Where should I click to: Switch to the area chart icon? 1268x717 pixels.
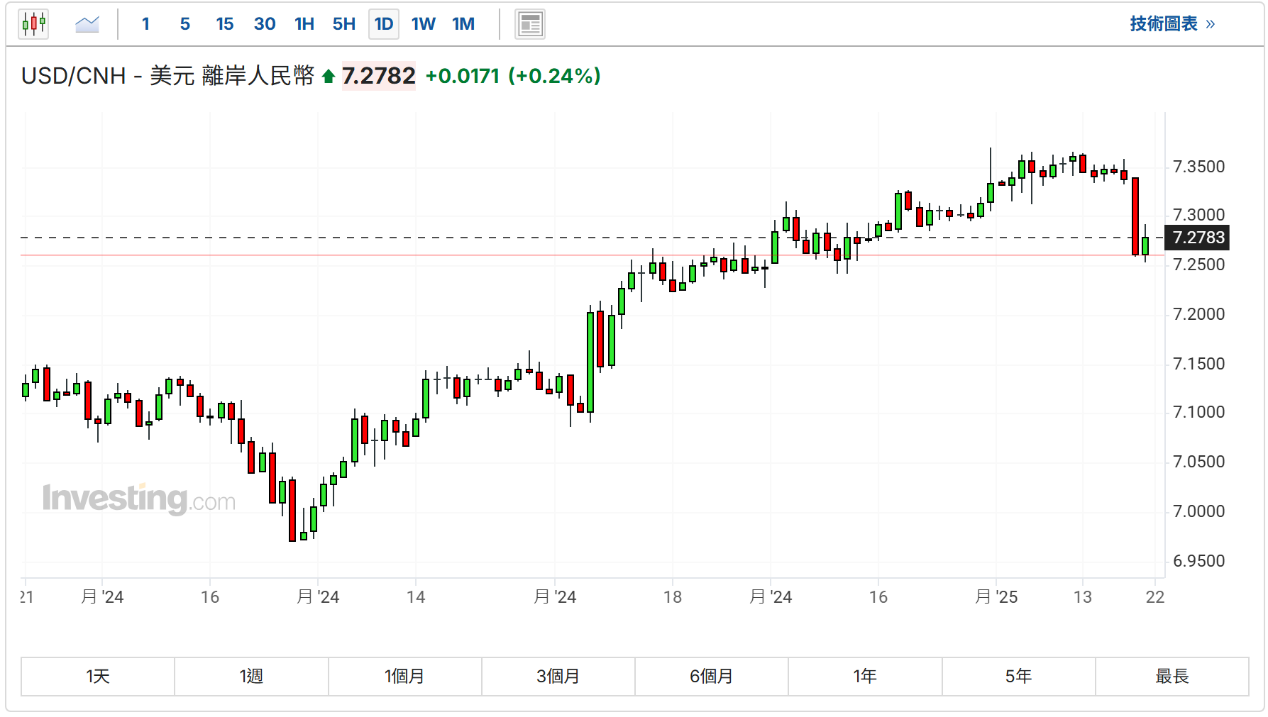87,24
